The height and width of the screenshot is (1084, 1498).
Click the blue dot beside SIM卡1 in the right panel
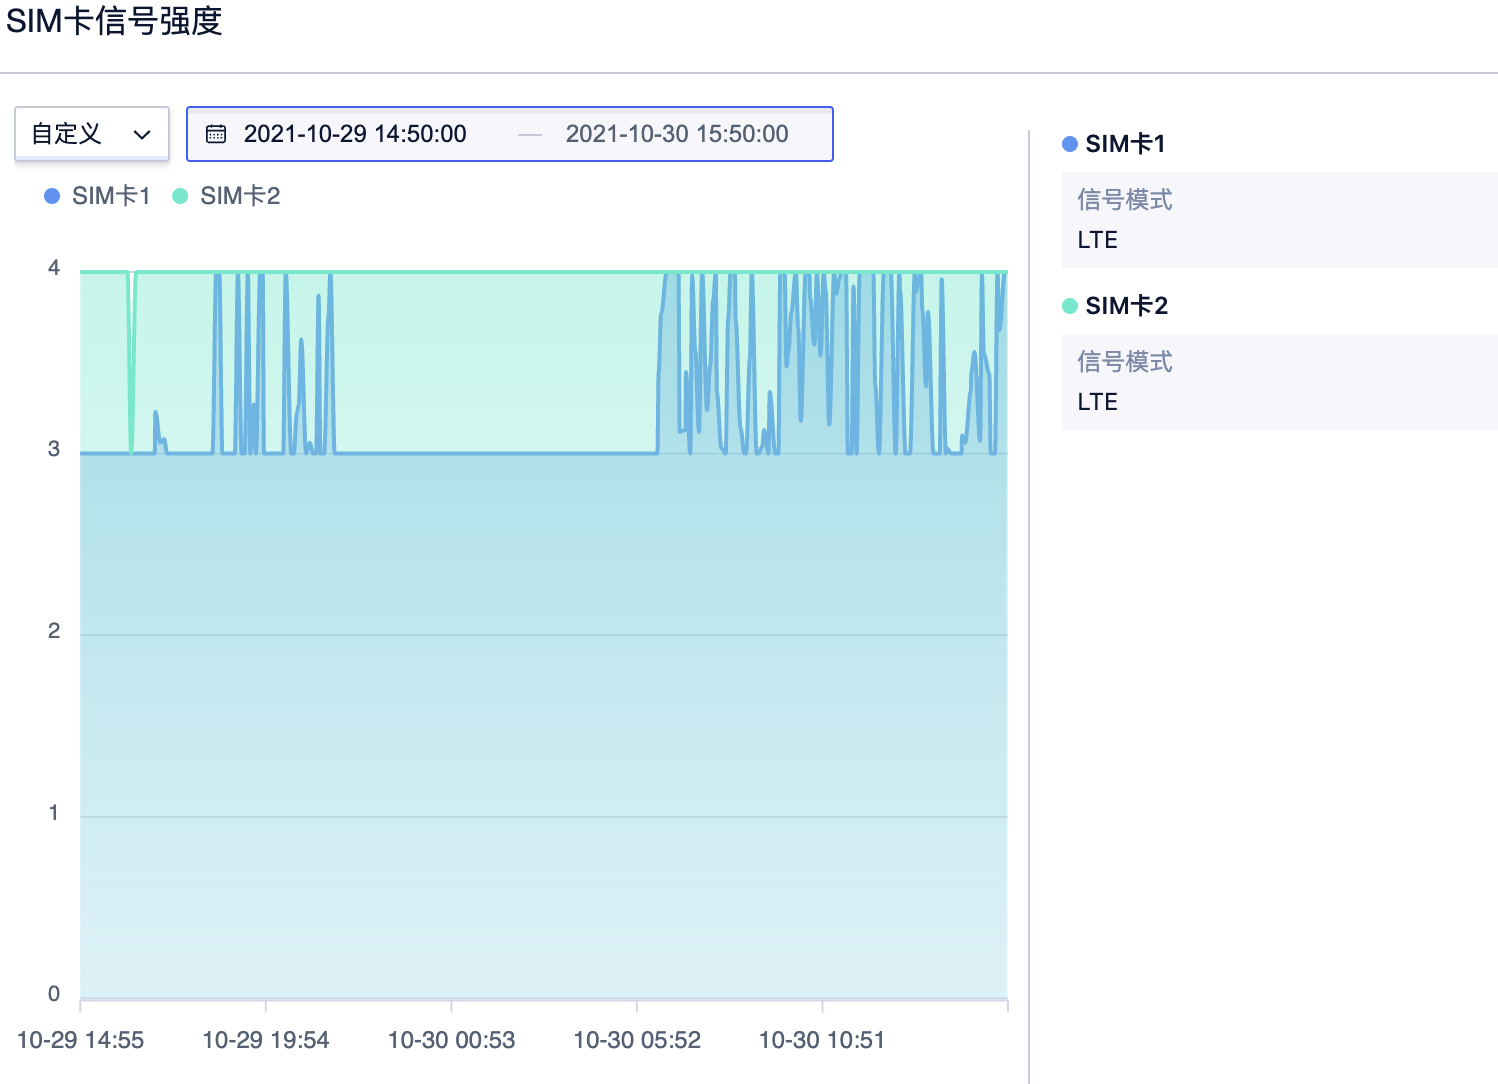tap(1069, 144)
